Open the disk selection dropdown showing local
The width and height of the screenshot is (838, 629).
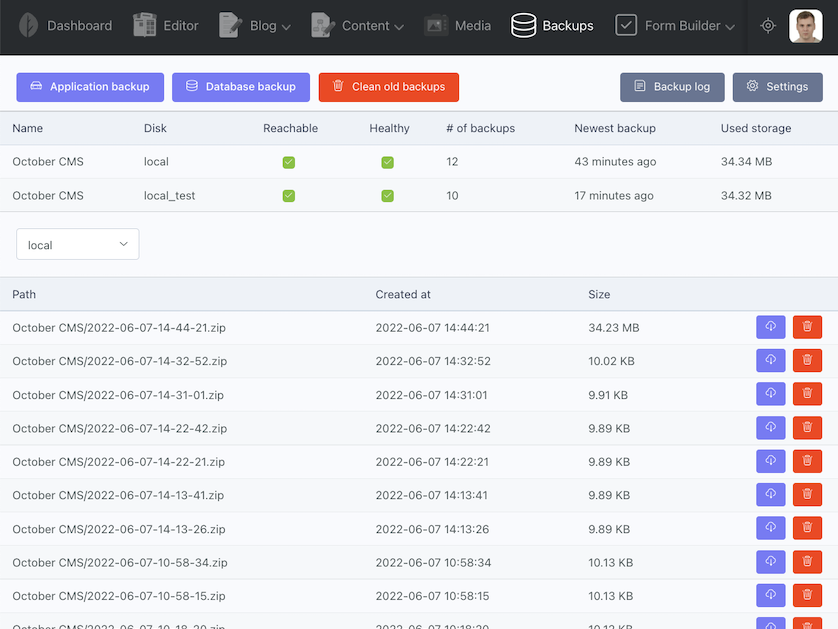pyautogui.click(x=77, y=243)
